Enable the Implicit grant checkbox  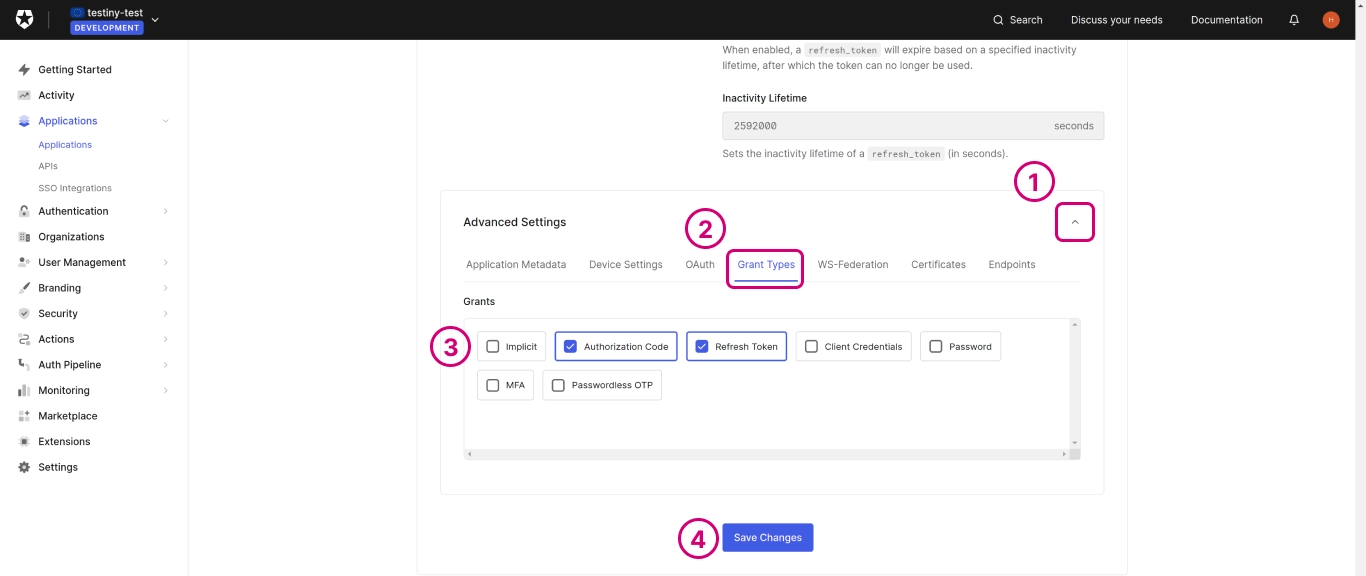pyautogui.click(x=493, y=347)
